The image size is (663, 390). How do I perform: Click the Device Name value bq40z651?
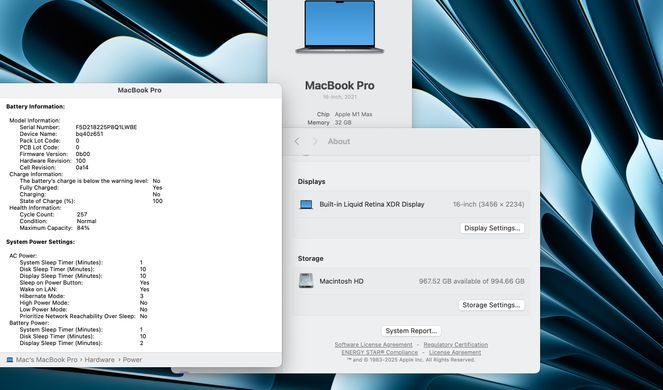click(89, 134)
